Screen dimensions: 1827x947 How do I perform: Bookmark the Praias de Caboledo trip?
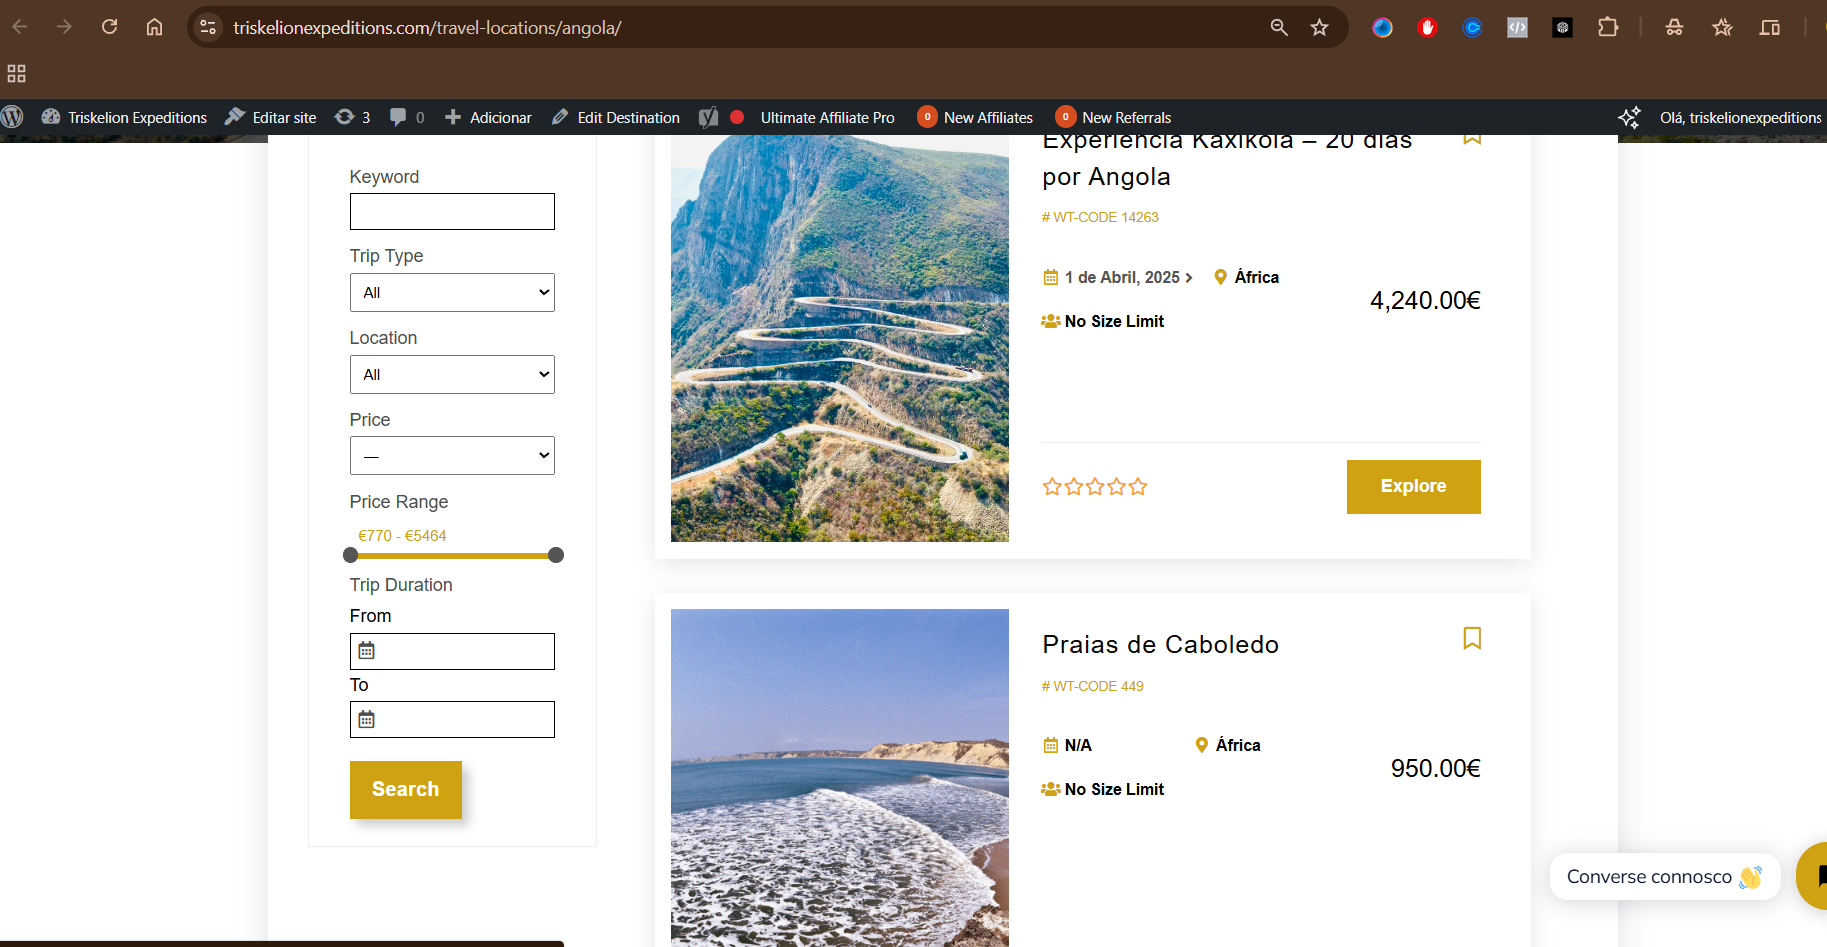tap(1472, 638)
